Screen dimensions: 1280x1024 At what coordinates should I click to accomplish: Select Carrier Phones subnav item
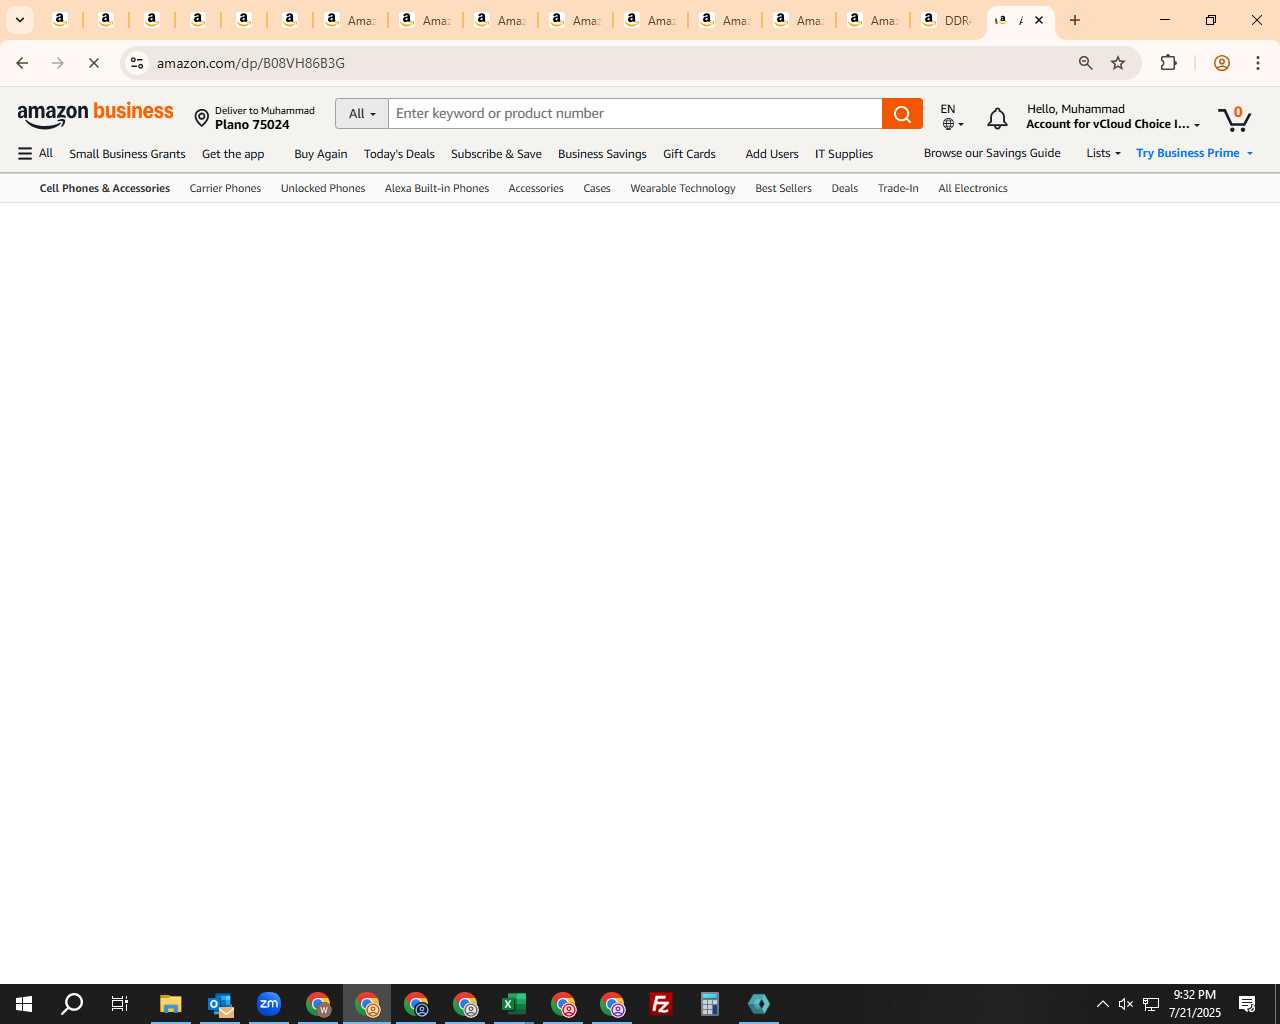[x=225, y=188]
